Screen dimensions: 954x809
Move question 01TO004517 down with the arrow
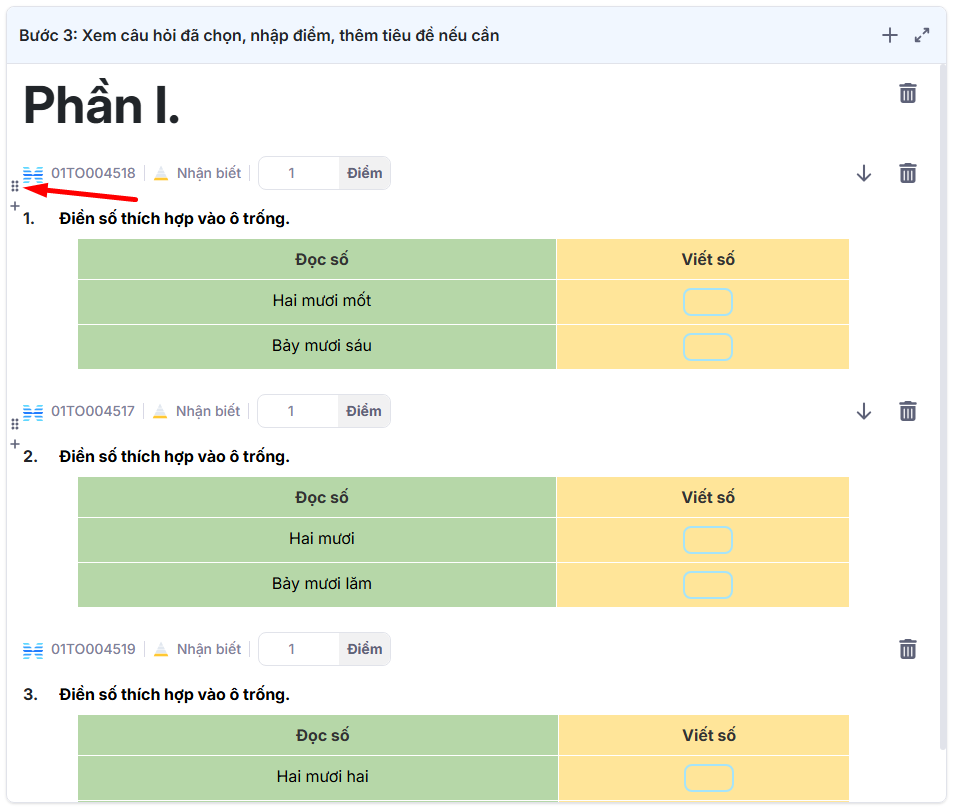(864, 411)
